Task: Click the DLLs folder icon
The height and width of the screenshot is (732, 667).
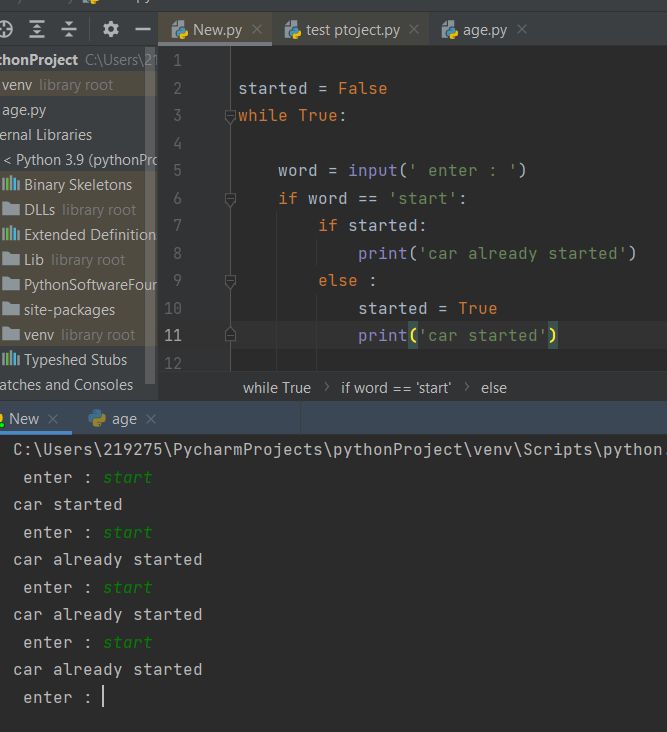Action: point(10,209)
